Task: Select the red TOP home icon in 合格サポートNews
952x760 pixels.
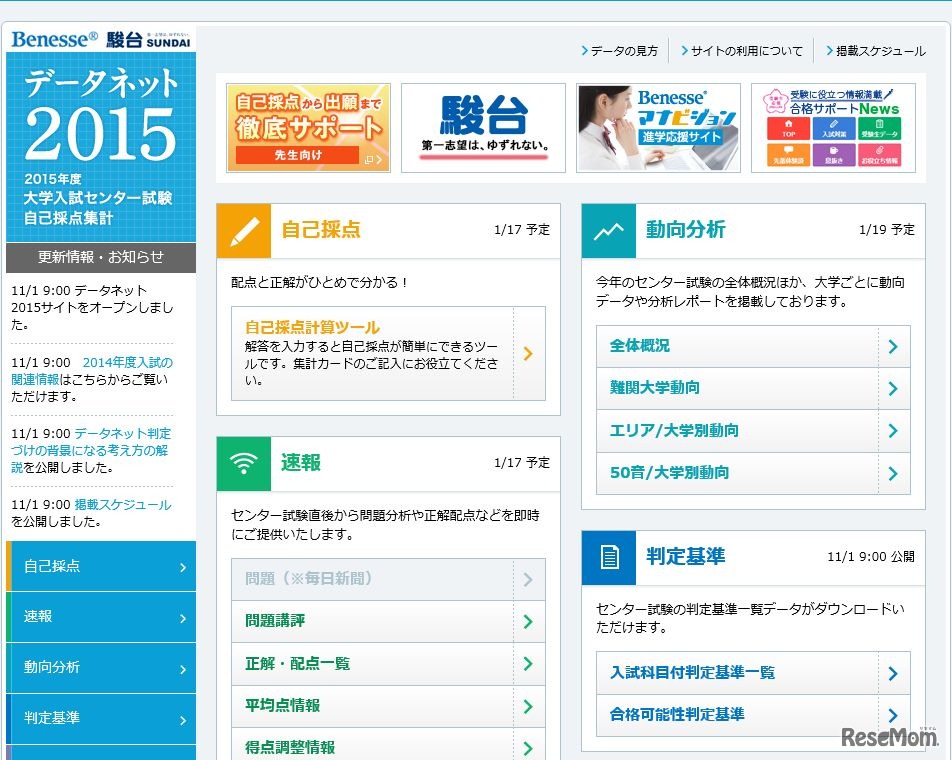Action: [x=788, y=124]
